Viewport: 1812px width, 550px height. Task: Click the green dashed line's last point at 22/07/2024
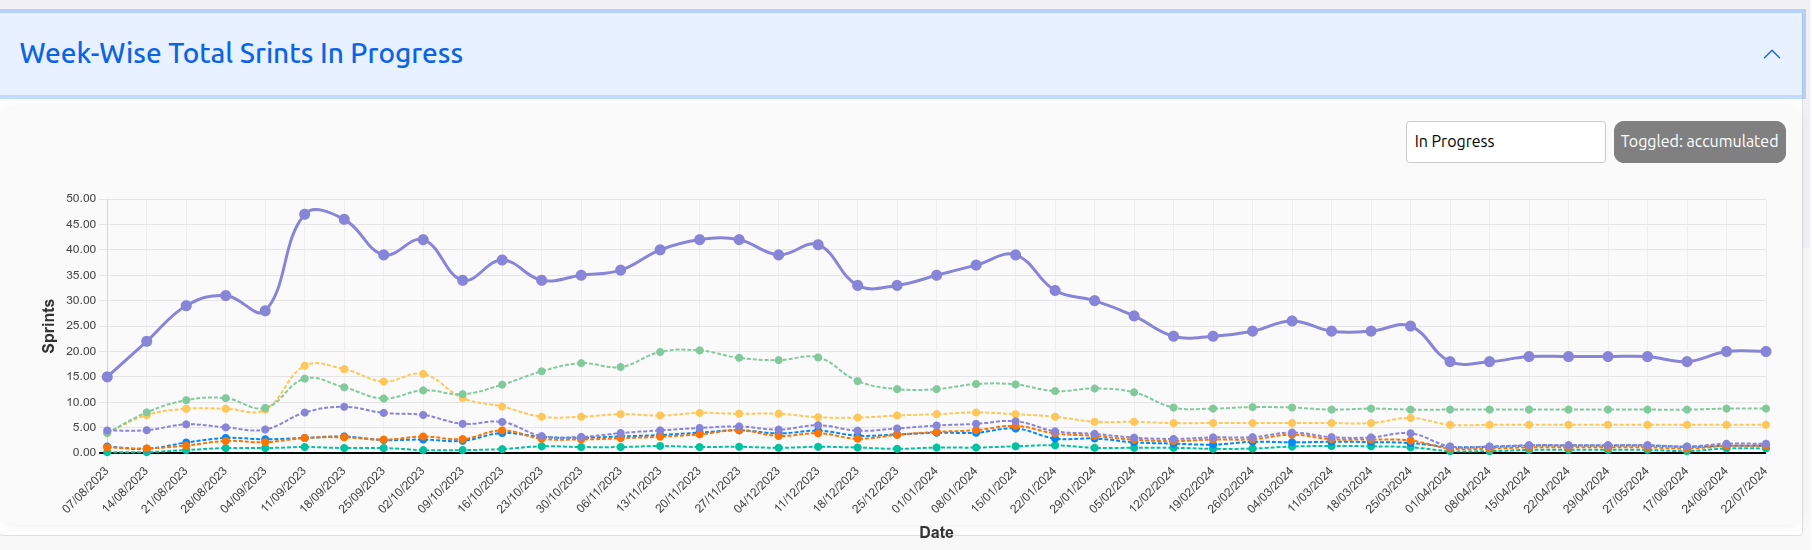tap(1766, 409)
